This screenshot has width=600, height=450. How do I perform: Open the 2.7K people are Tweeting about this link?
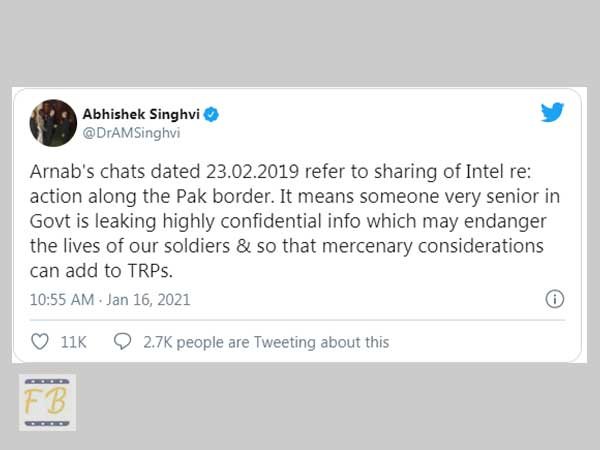pos(266,342)
